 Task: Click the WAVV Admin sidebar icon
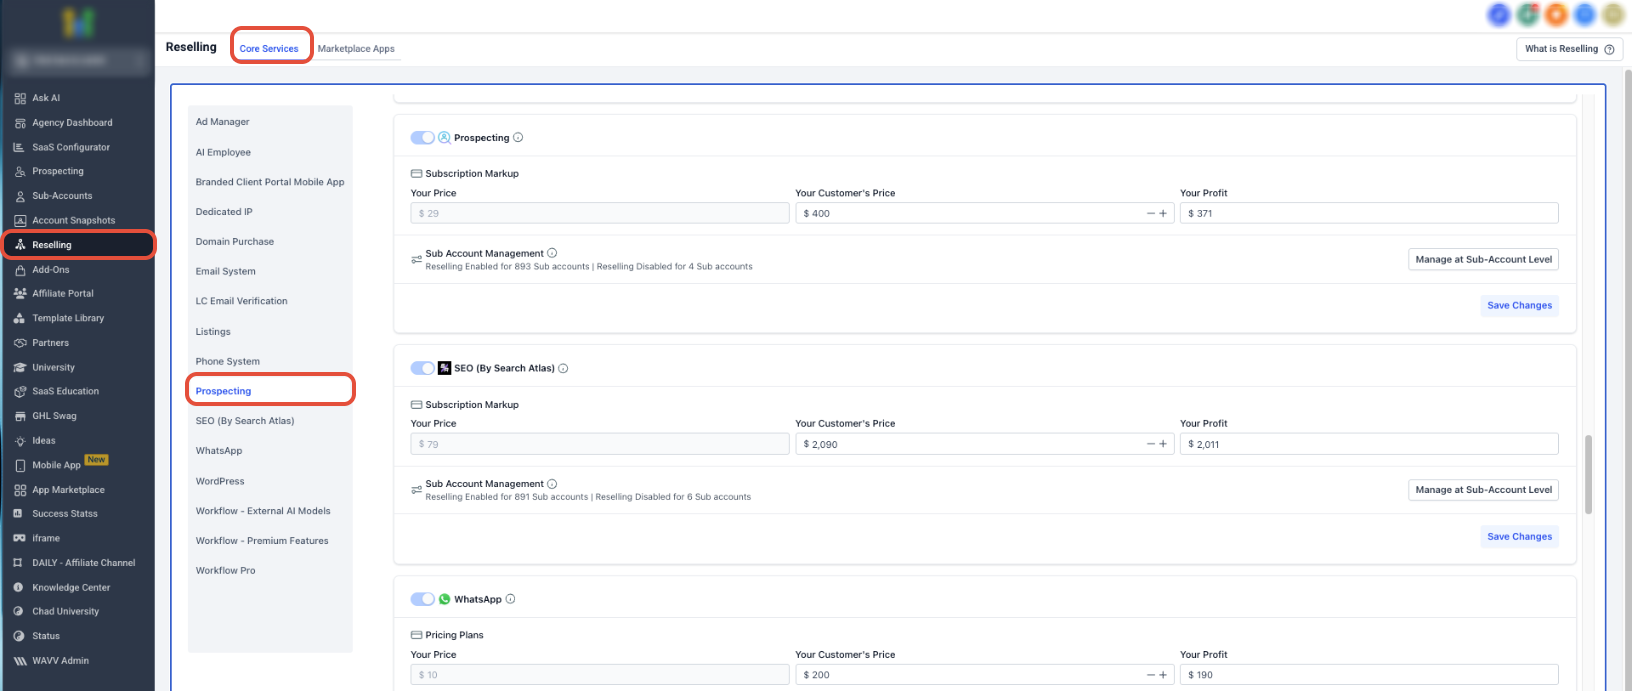pyautogui.click(x=20, y=661)
